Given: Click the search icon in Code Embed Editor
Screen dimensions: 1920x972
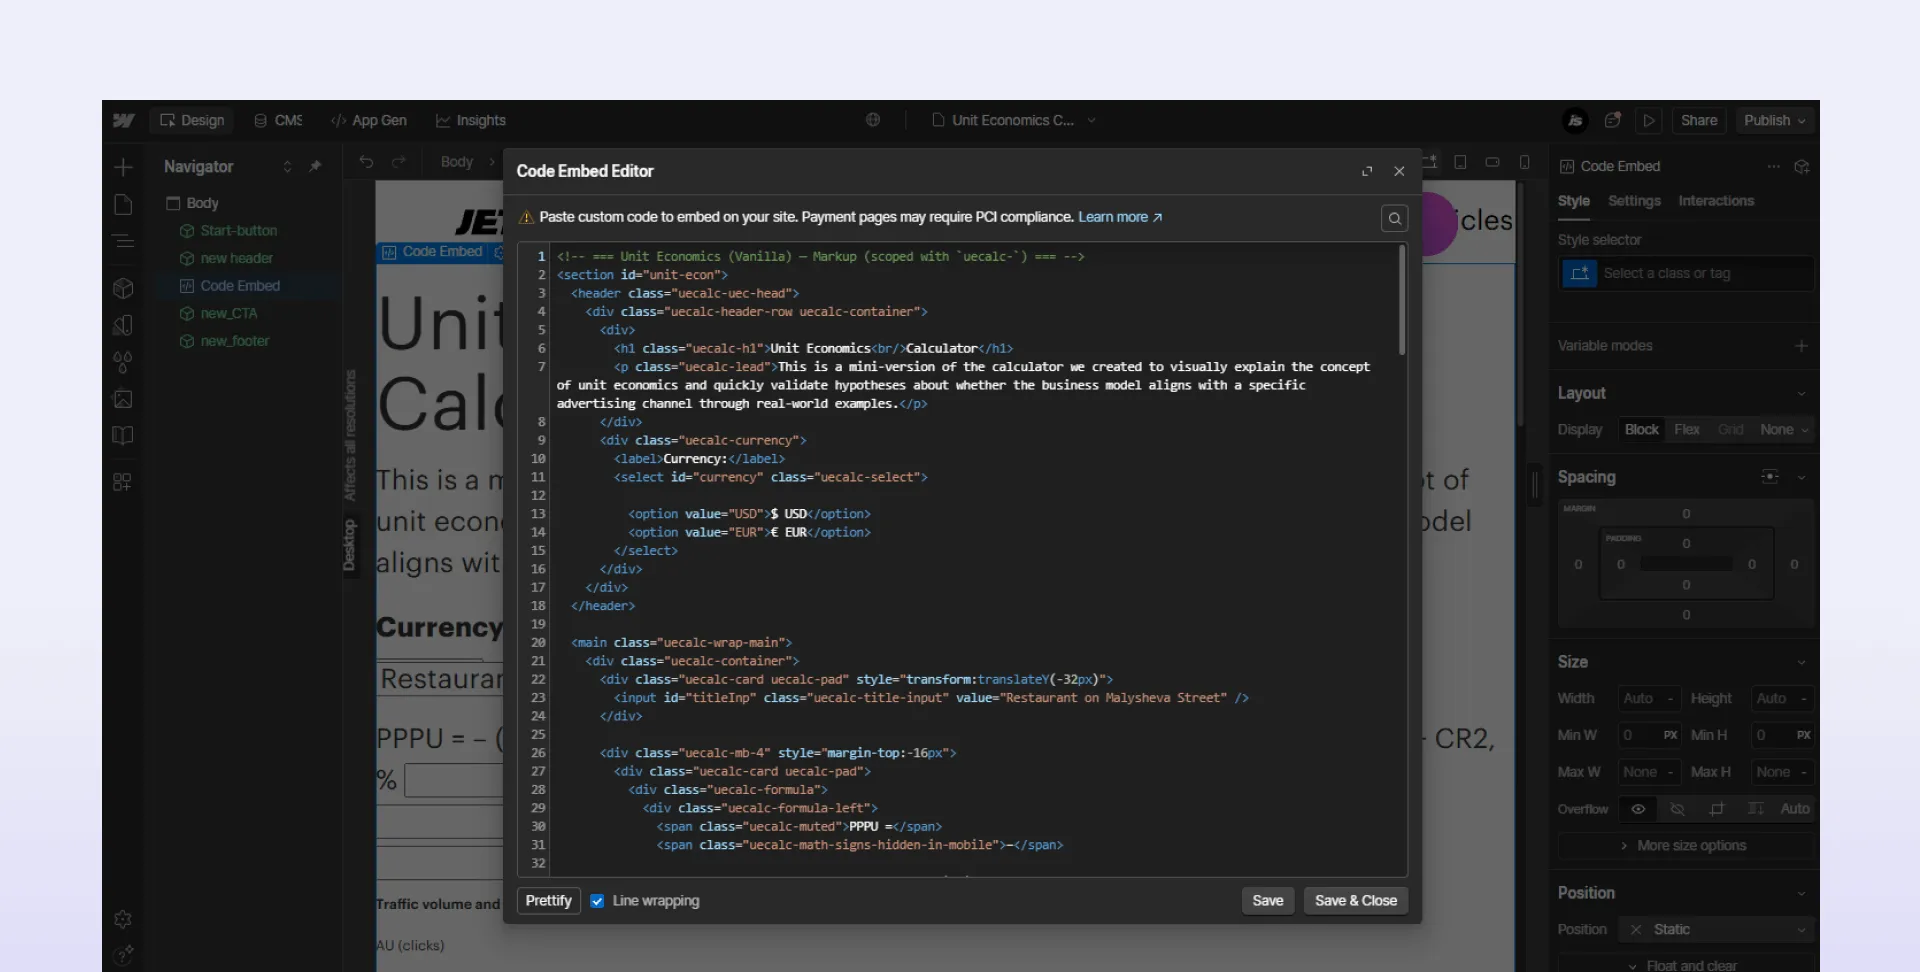Looking at the screenshot, I should click(1394, 218).
